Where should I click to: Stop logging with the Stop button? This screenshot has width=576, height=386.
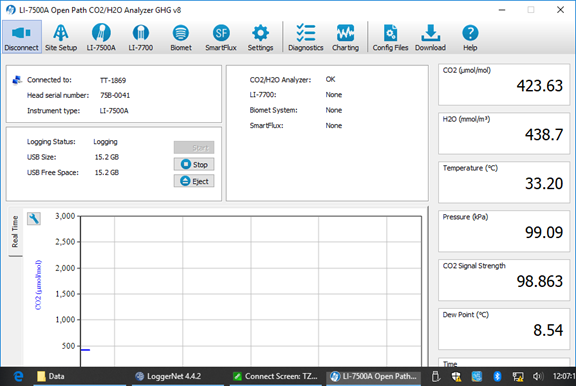click(x=194, y=164)
